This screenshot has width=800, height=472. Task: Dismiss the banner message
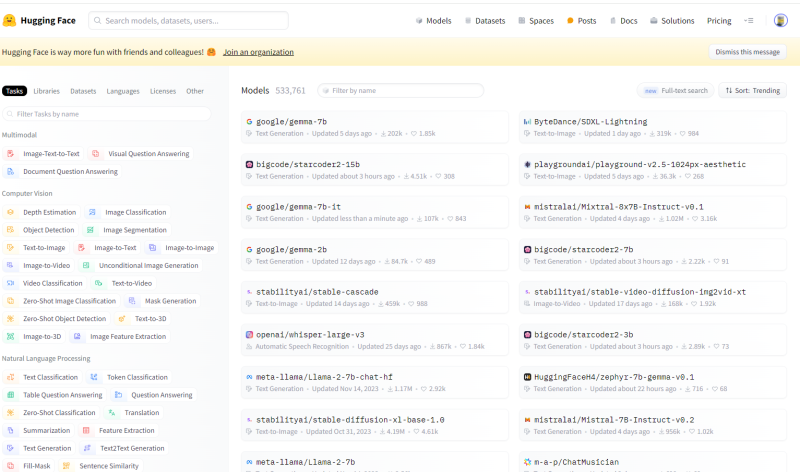[x=747, y=52]
